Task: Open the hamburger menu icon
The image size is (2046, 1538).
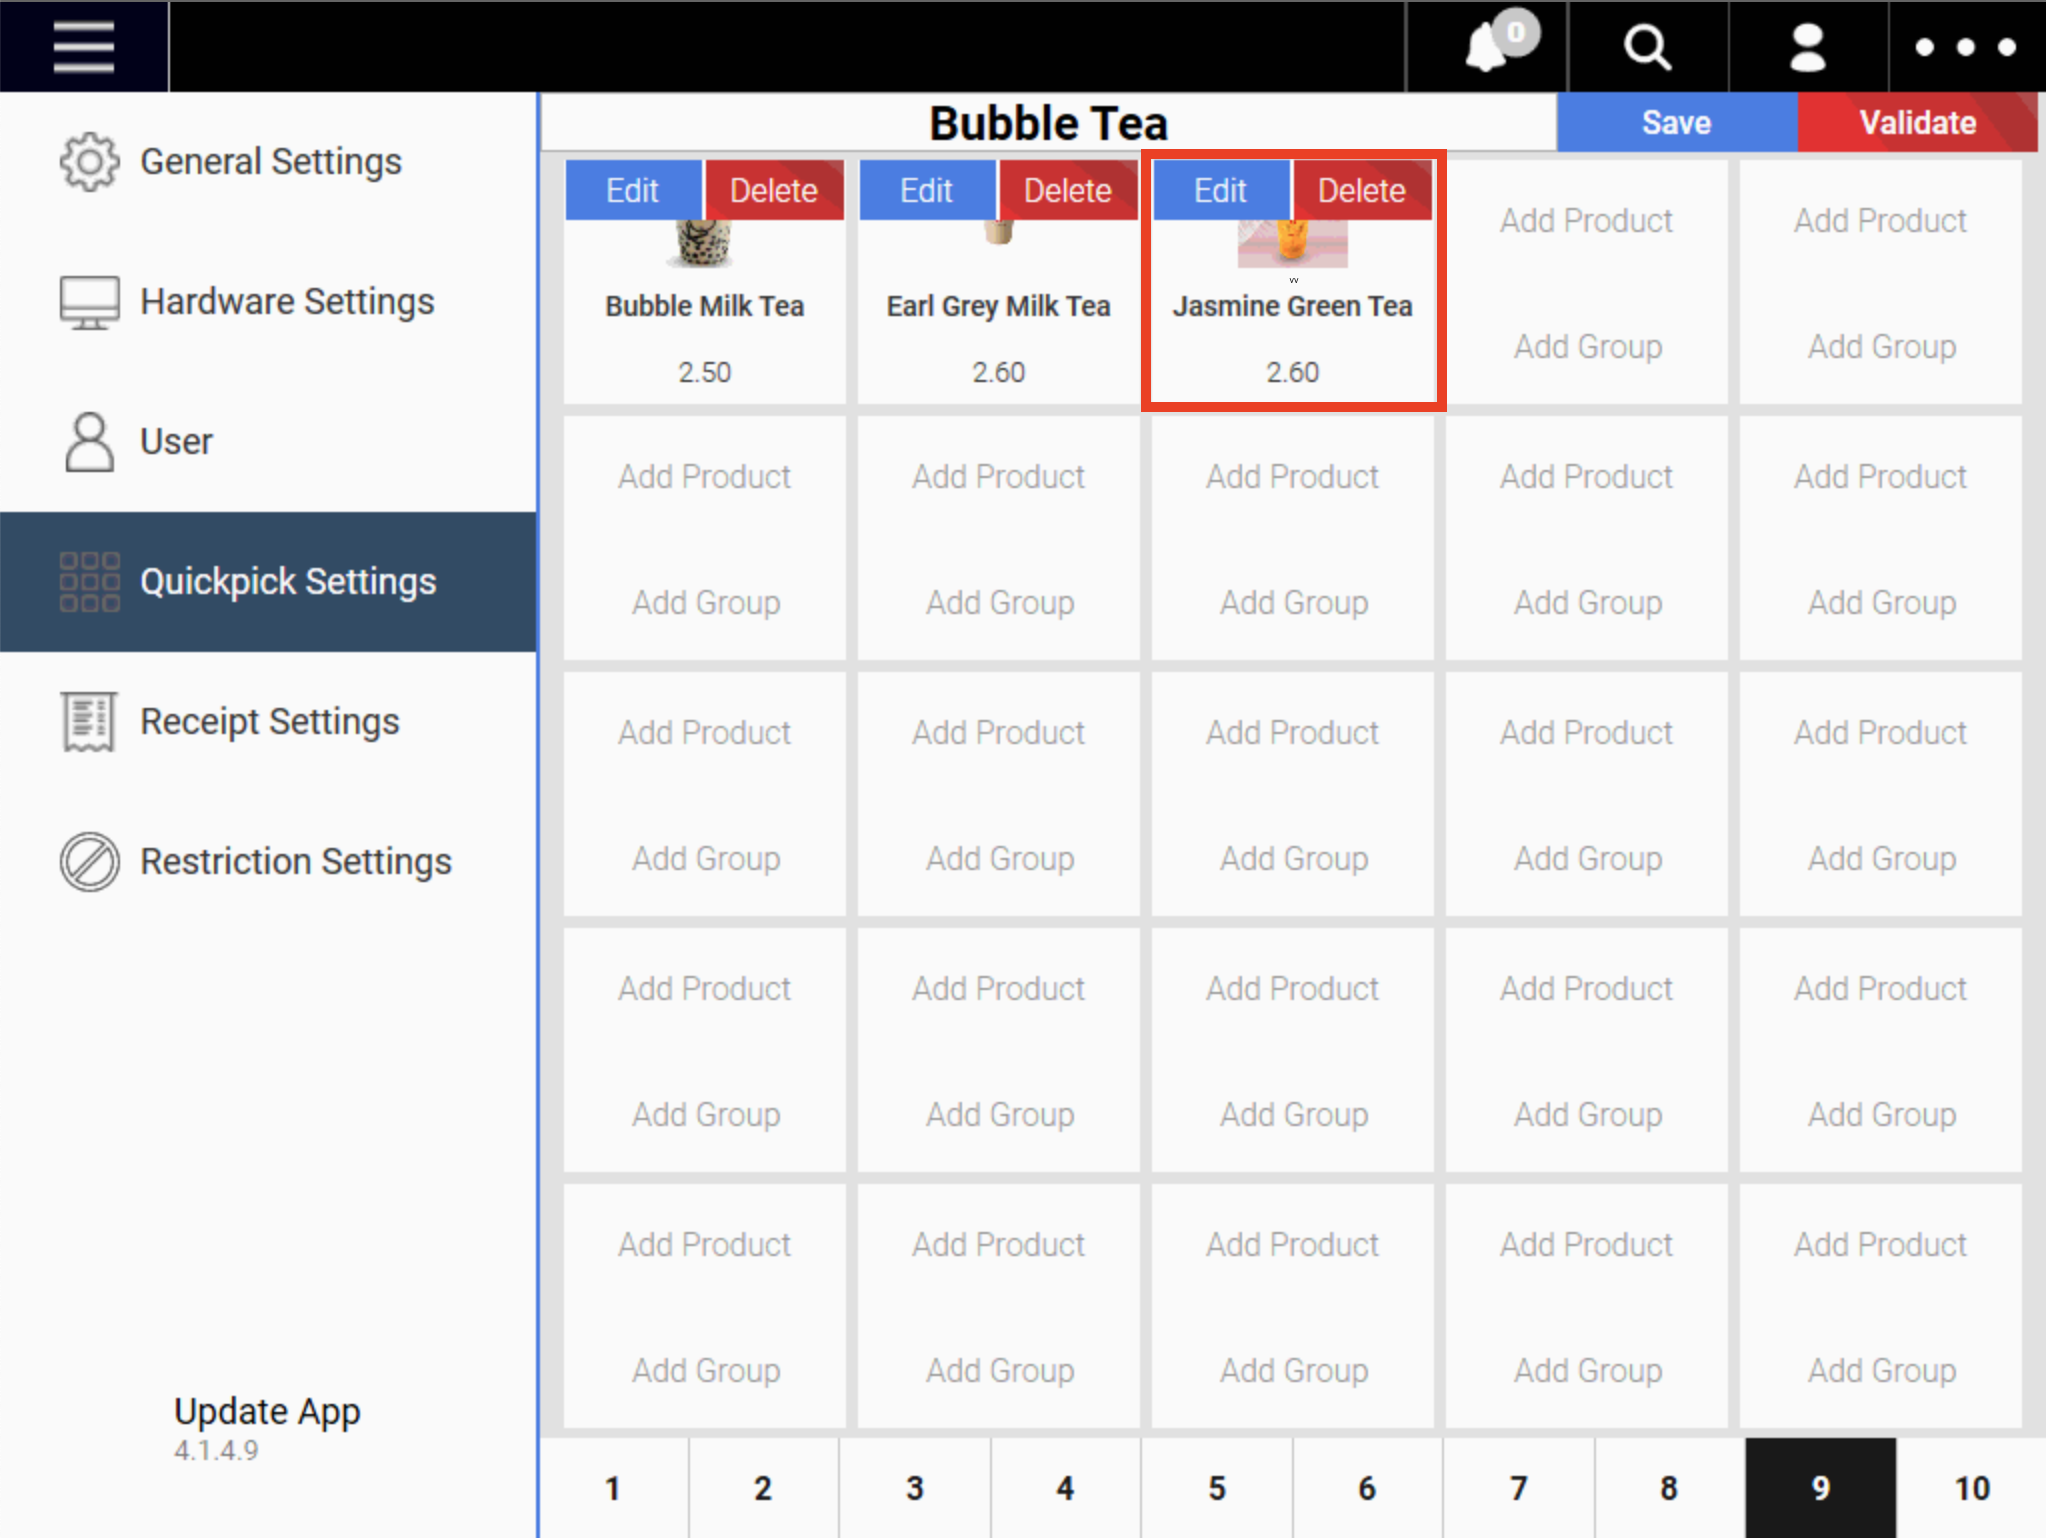Action: (x=83, y=46)
